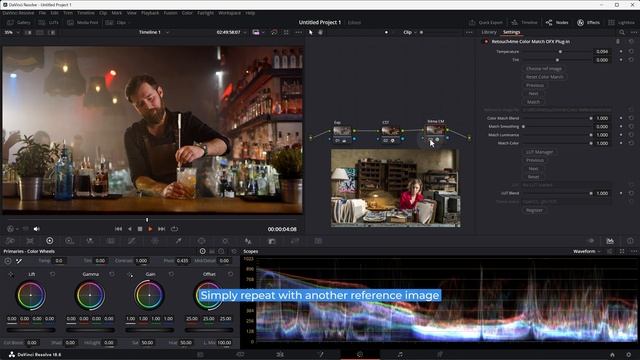Stop playback in the viewer

tap(140, 229)
